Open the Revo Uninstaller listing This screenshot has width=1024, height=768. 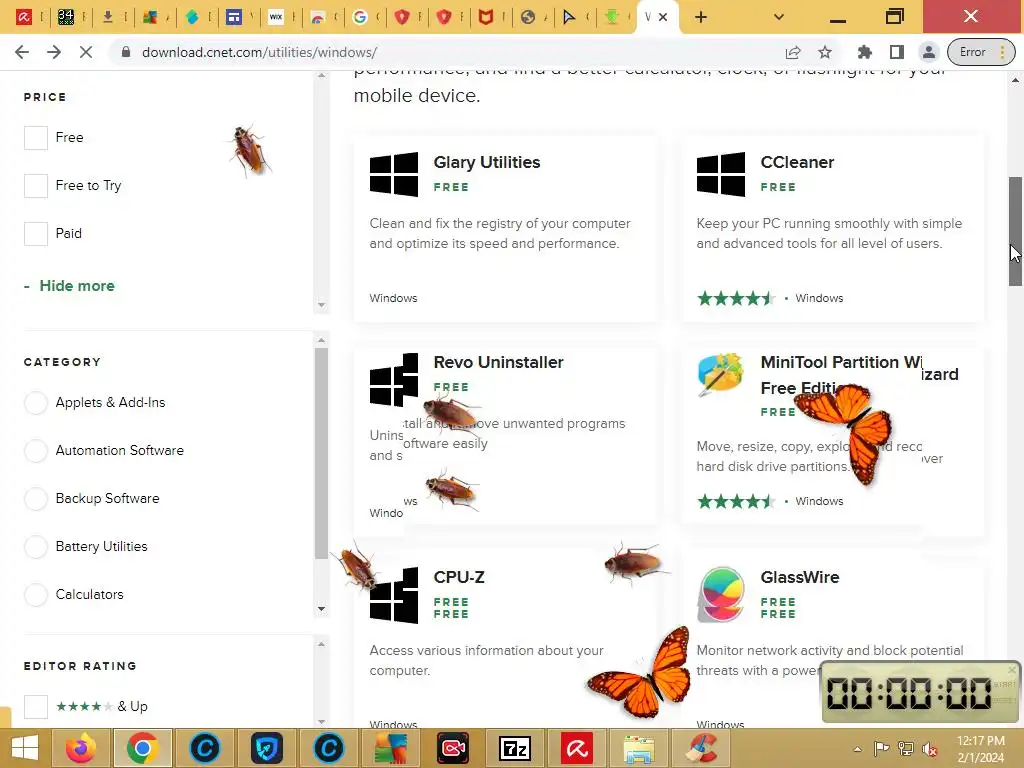pyautogui.click(x=498, y=362)
